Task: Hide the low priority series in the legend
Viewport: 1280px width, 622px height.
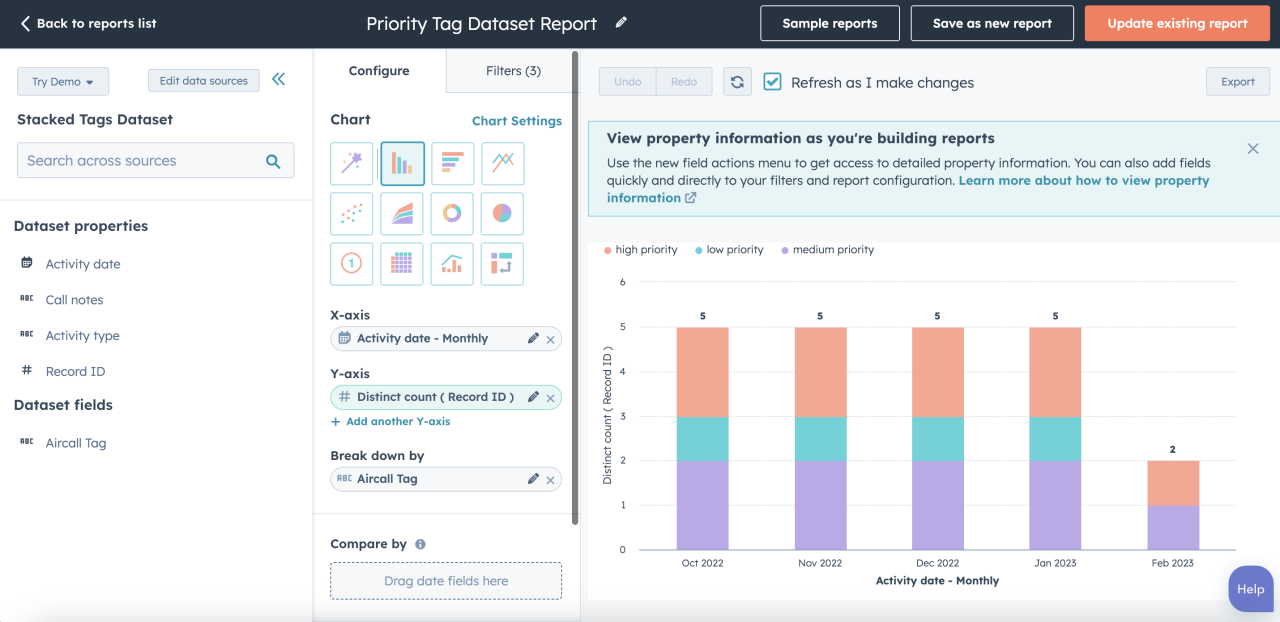Action: 729,249
